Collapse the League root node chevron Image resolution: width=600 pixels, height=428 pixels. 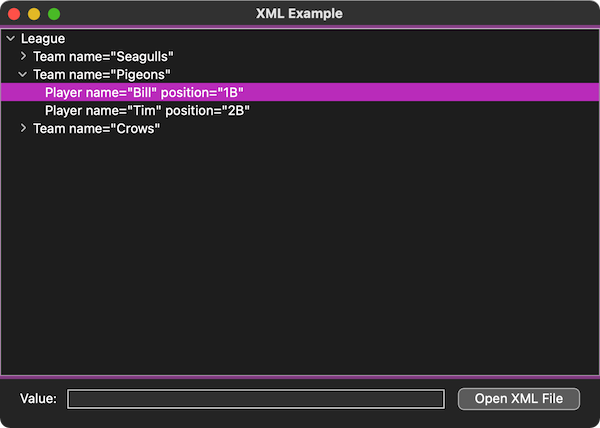[11, 38]
